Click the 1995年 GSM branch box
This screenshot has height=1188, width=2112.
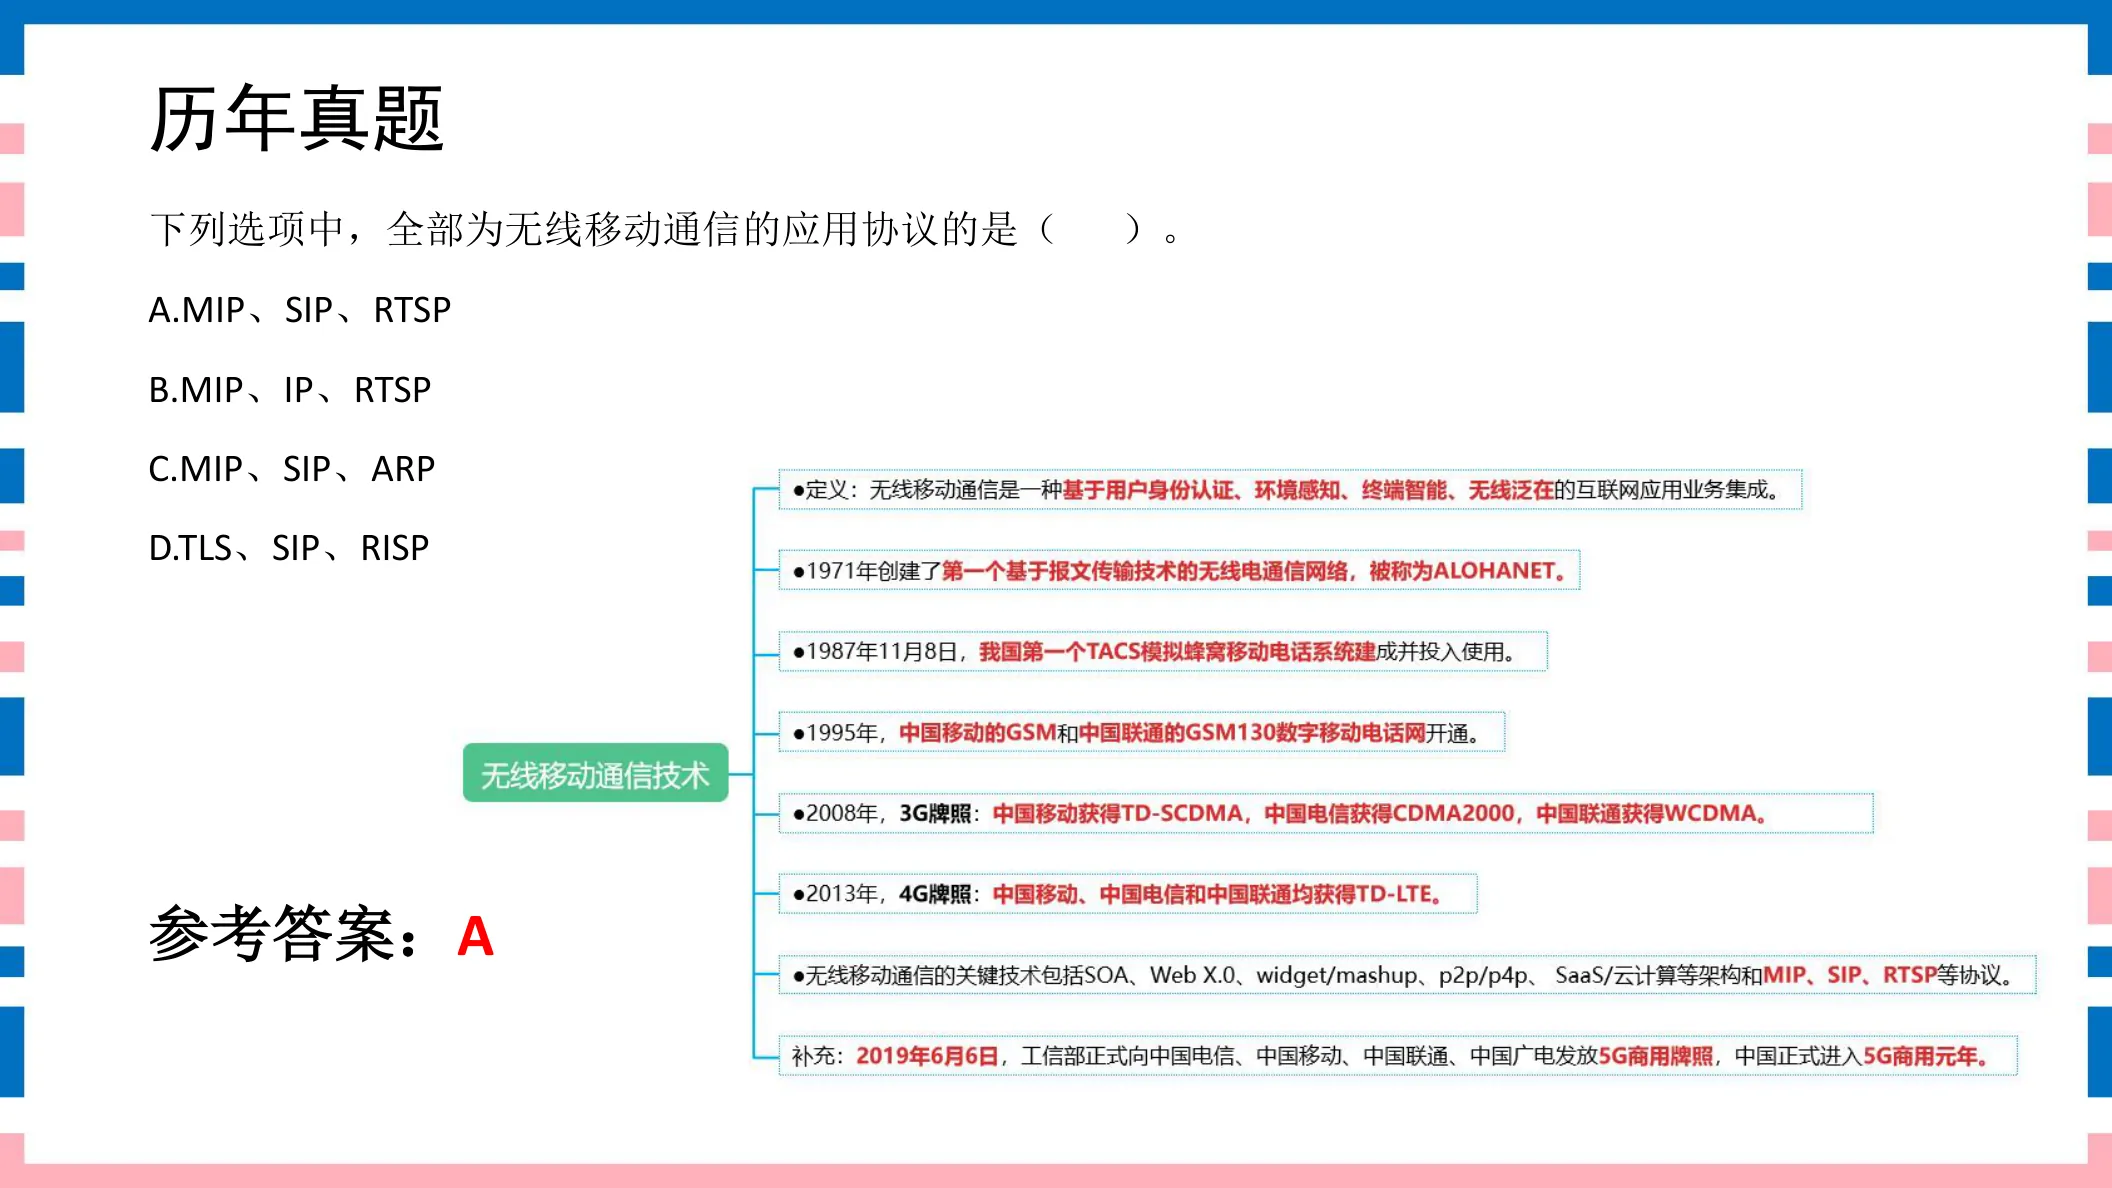click(x=1142, y=732)
